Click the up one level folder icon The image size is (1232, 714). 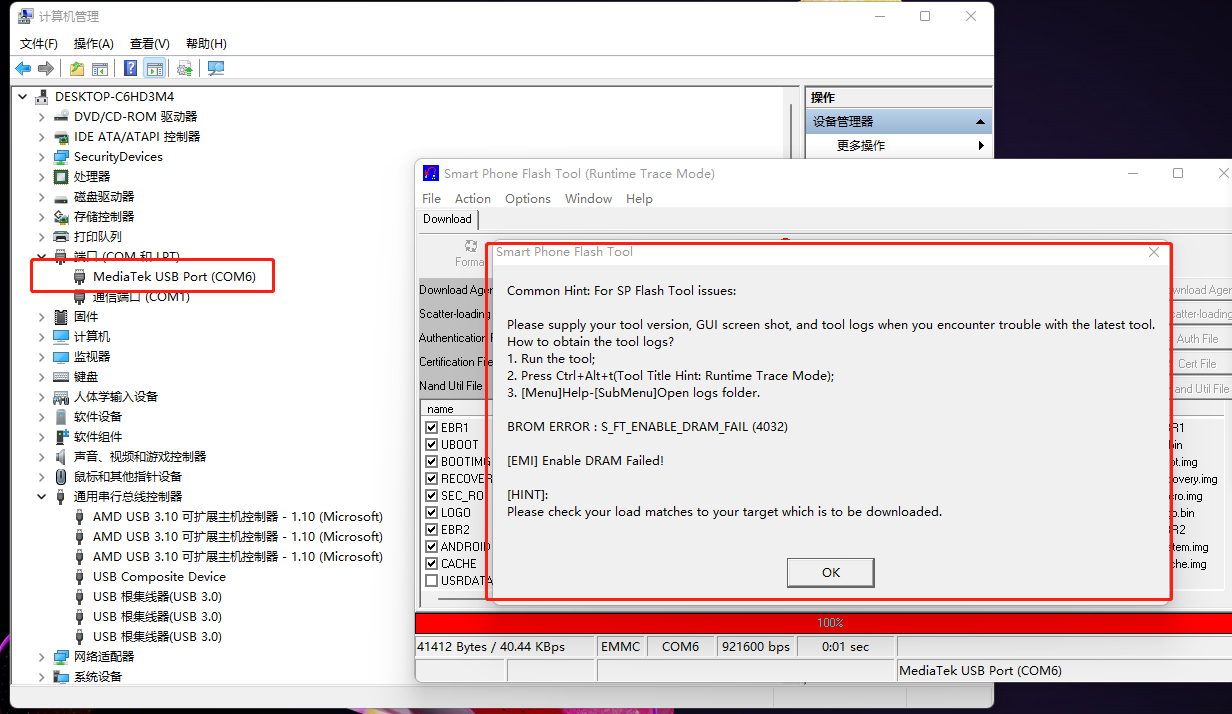[77, 68]
